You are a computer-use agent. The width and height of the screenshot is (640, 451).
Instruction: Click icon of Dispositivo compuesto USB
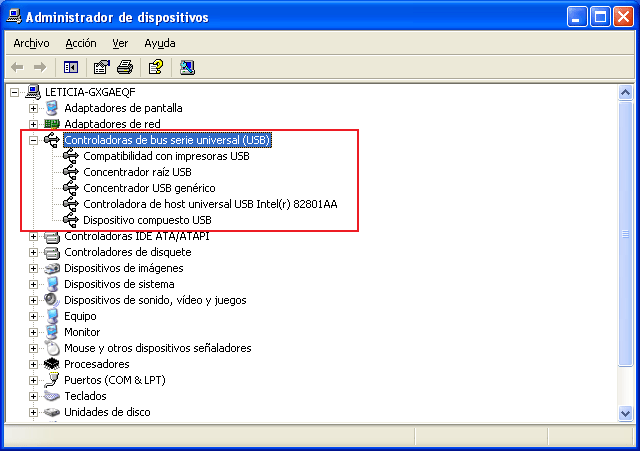click(x=71, y=220)
